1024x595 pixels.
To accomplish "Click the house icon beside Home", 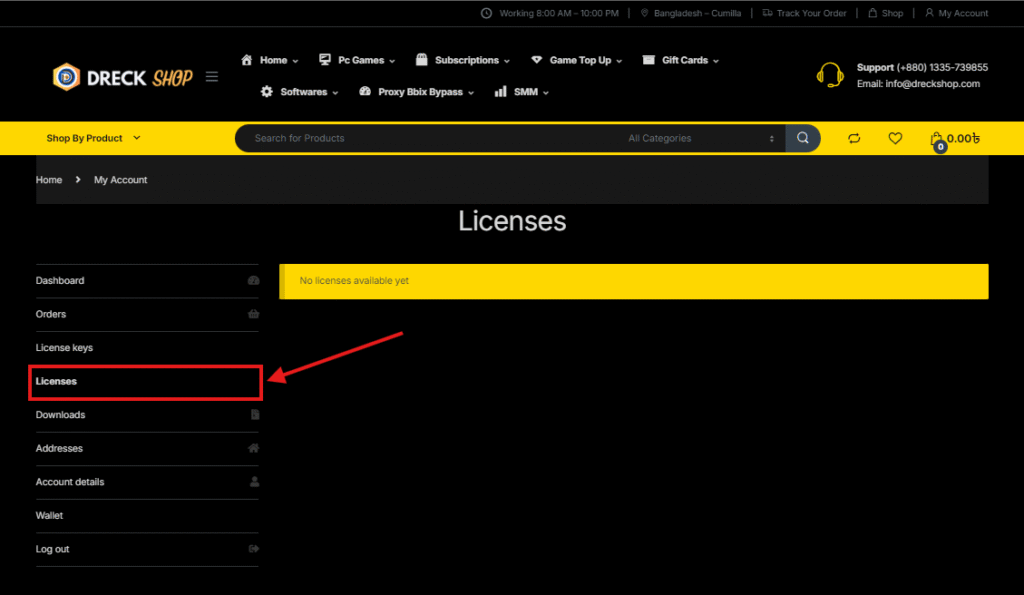I will click(246, 60).
